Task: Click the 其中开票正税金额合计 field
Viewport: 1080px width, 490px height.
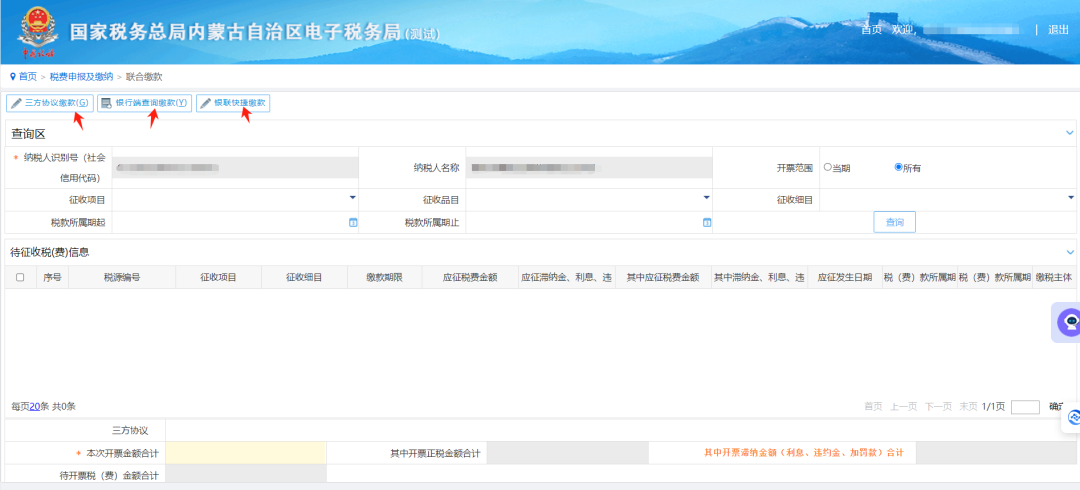Action: tap(568, 453)
